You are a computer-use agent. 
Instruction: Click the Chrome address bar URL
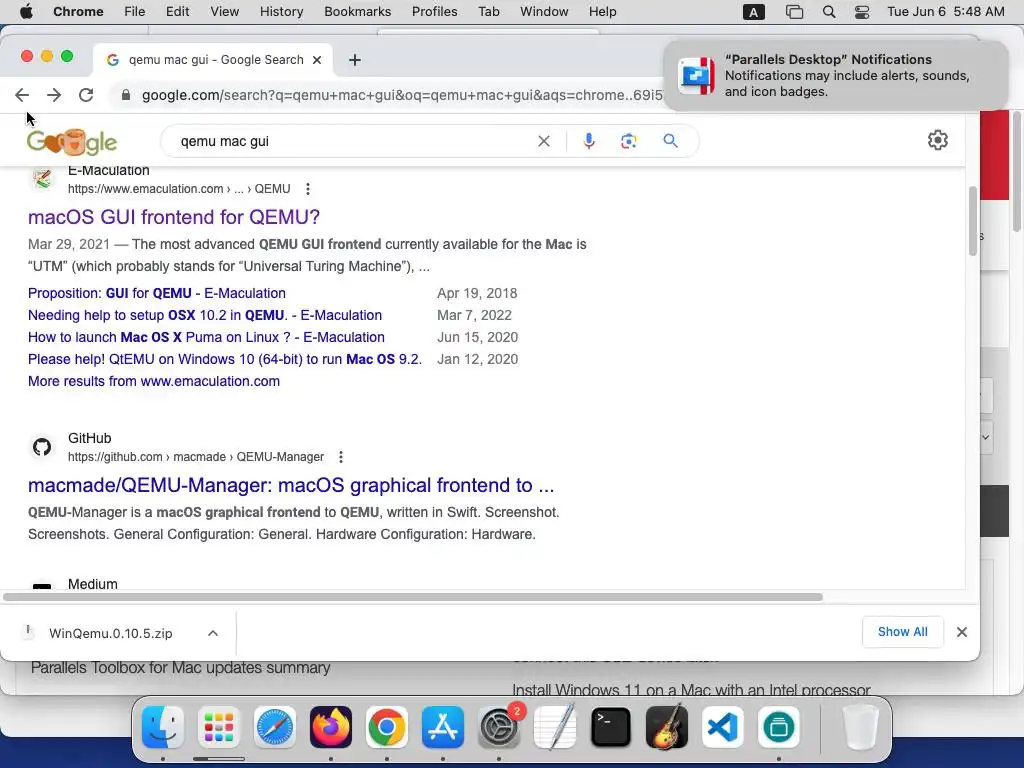[402, 95]
